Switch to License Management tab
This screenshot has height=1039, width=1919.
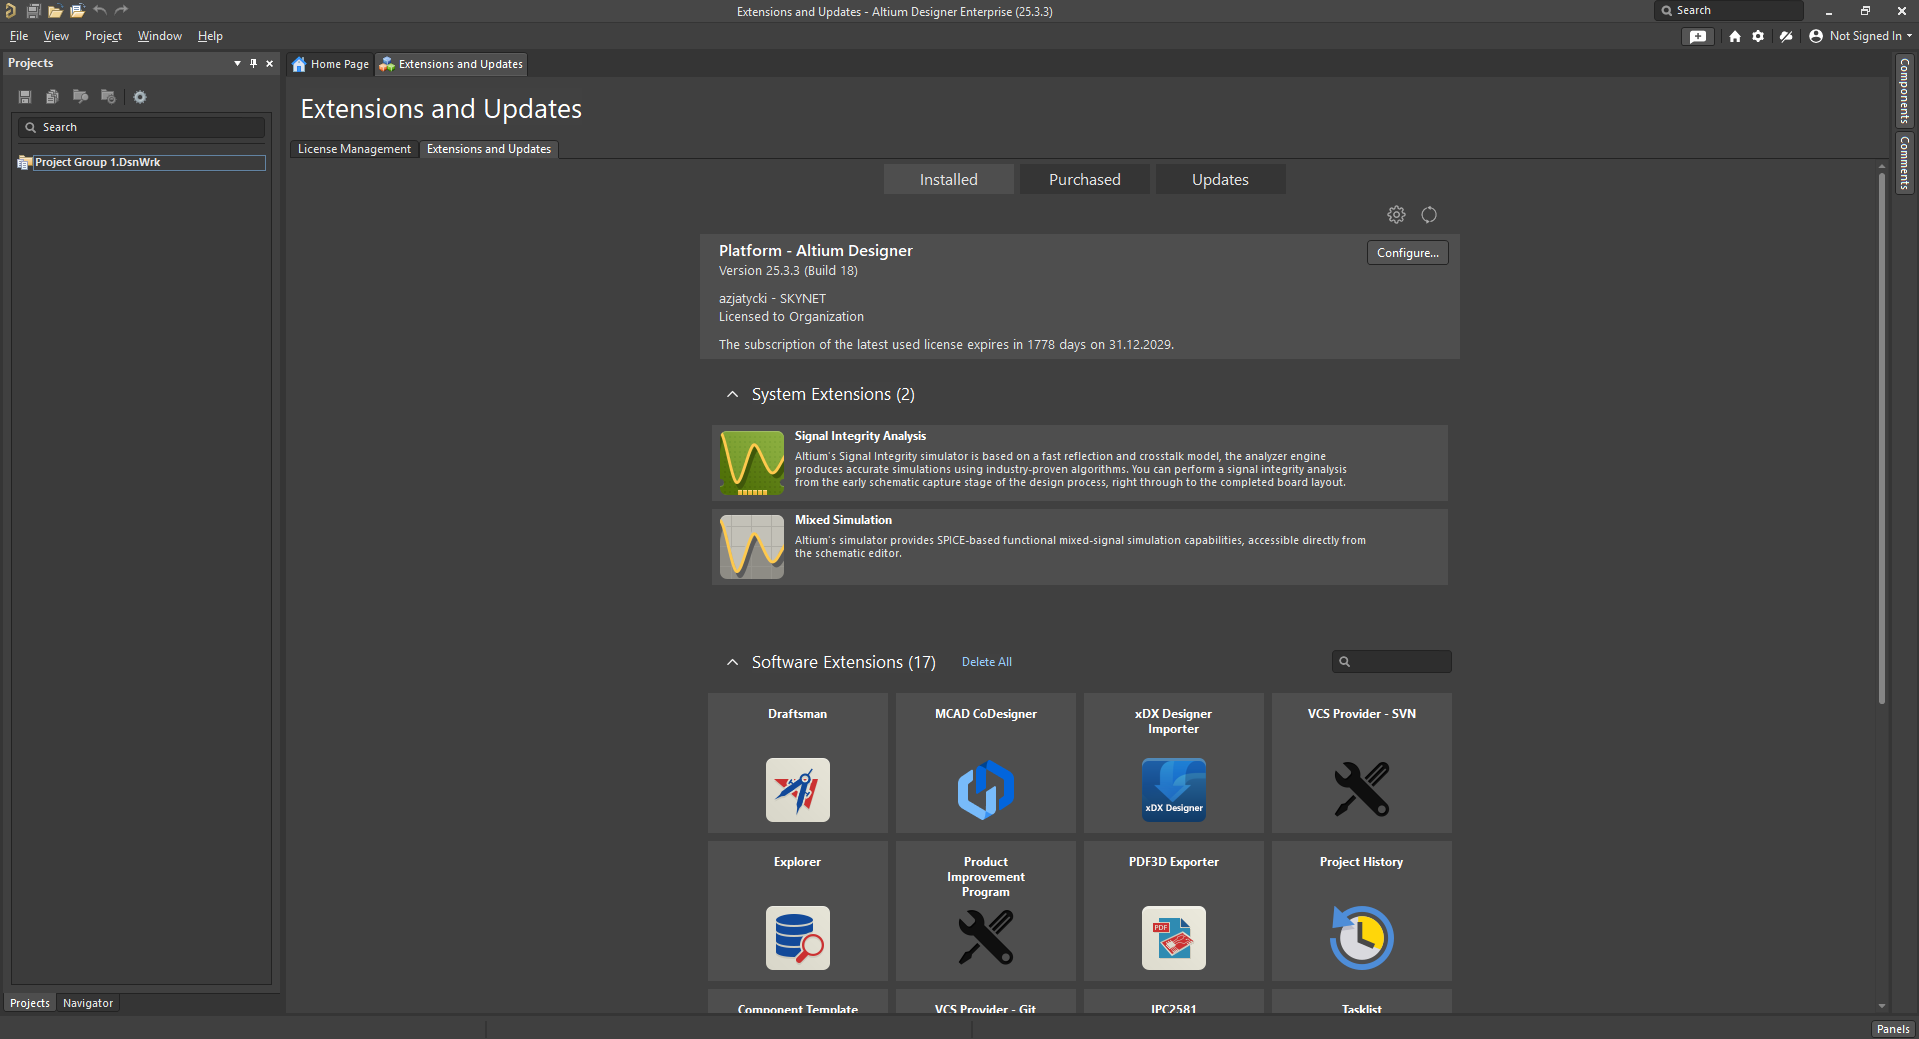tap(354, 149)
